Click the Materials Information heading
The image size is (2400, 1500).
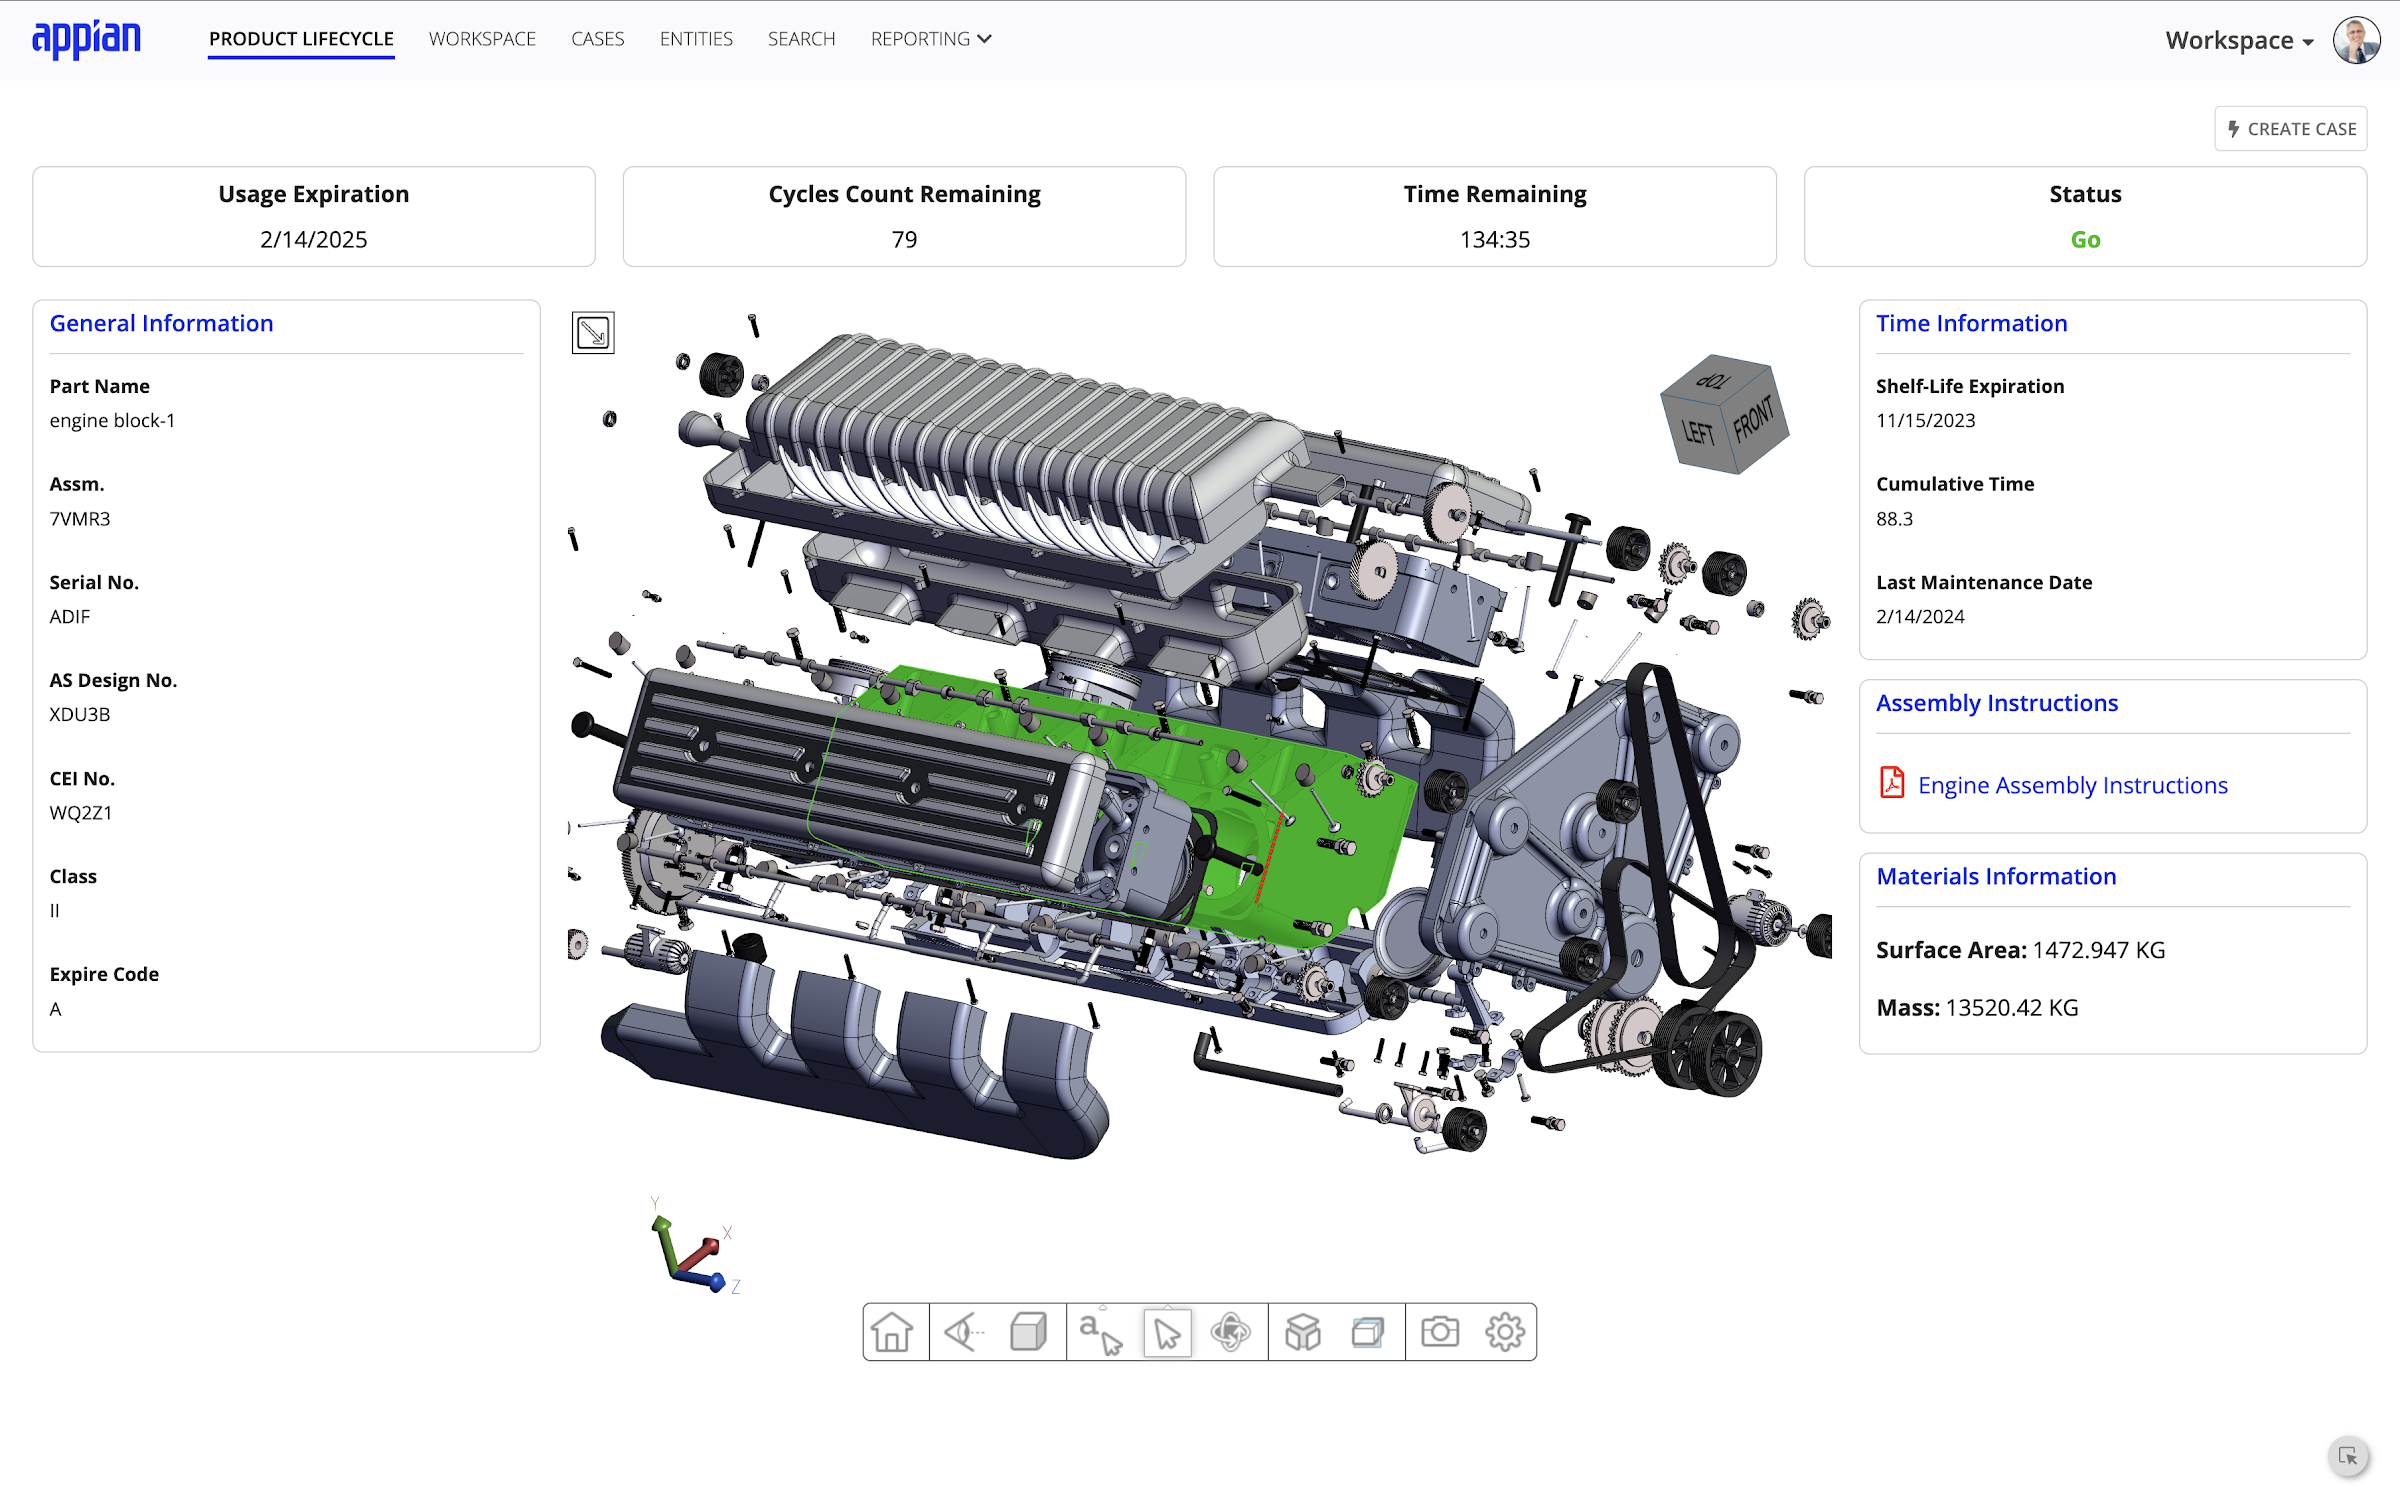pyautogui.click(x=1996, y=876)
